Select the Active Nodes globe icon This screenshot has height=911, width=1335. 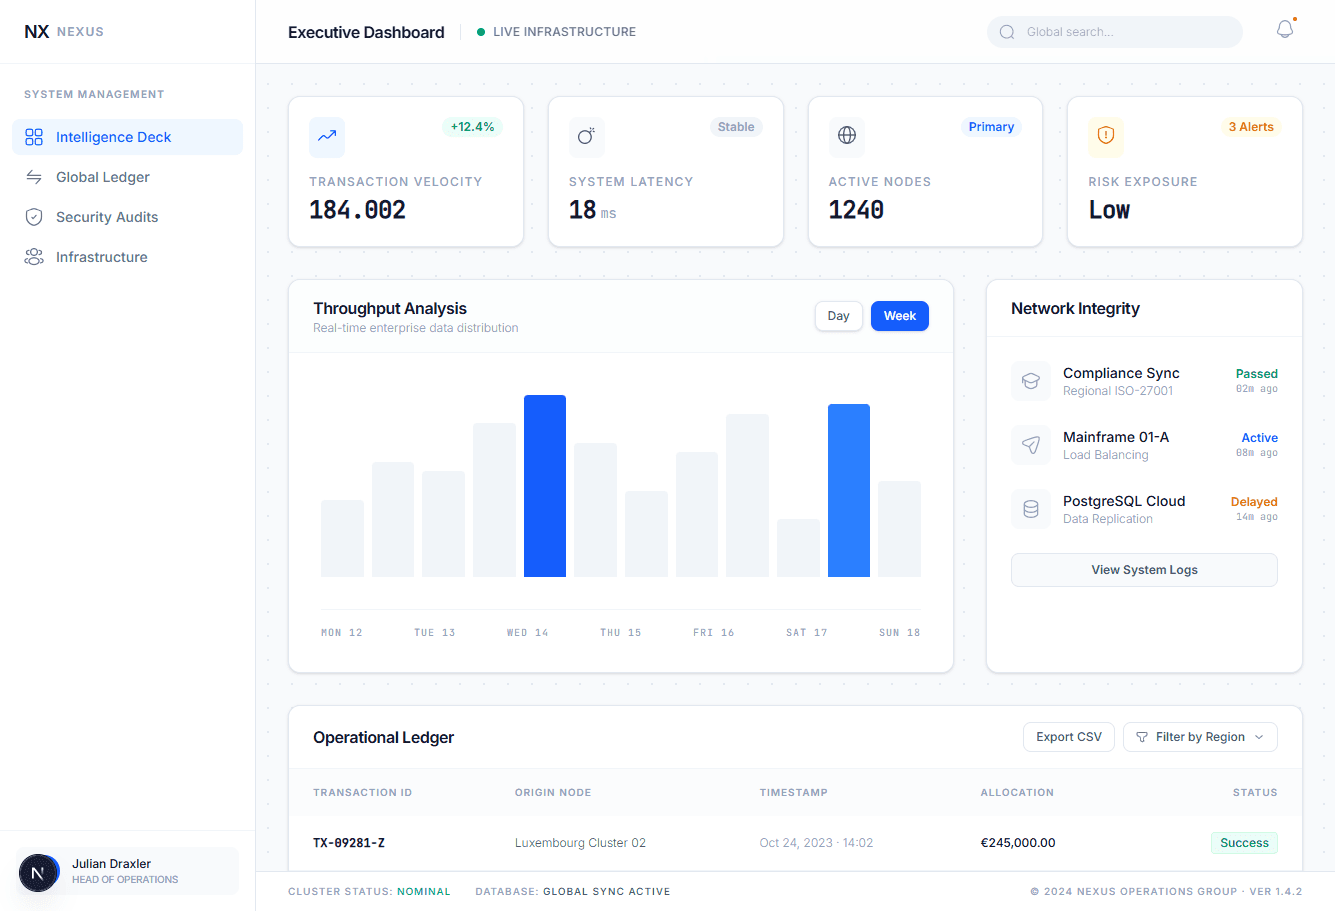click(846, 137)
